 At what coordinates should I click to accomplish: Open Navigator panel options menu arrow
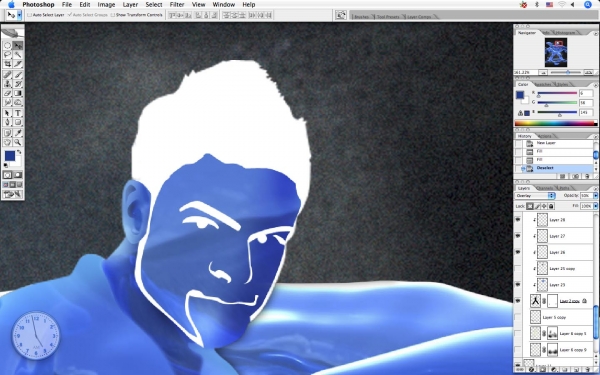tap(595, 33)
